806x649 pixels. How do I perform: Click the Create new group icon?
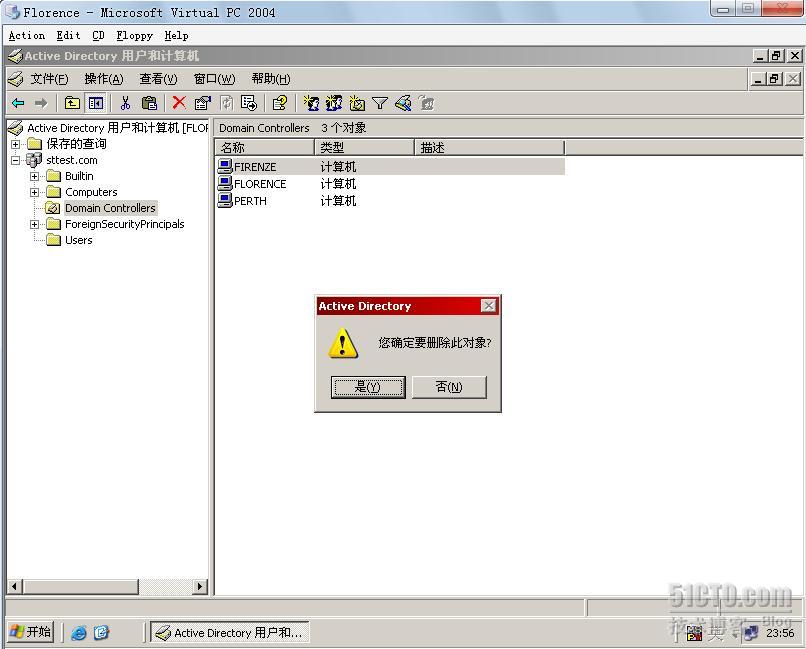point(334,103)
